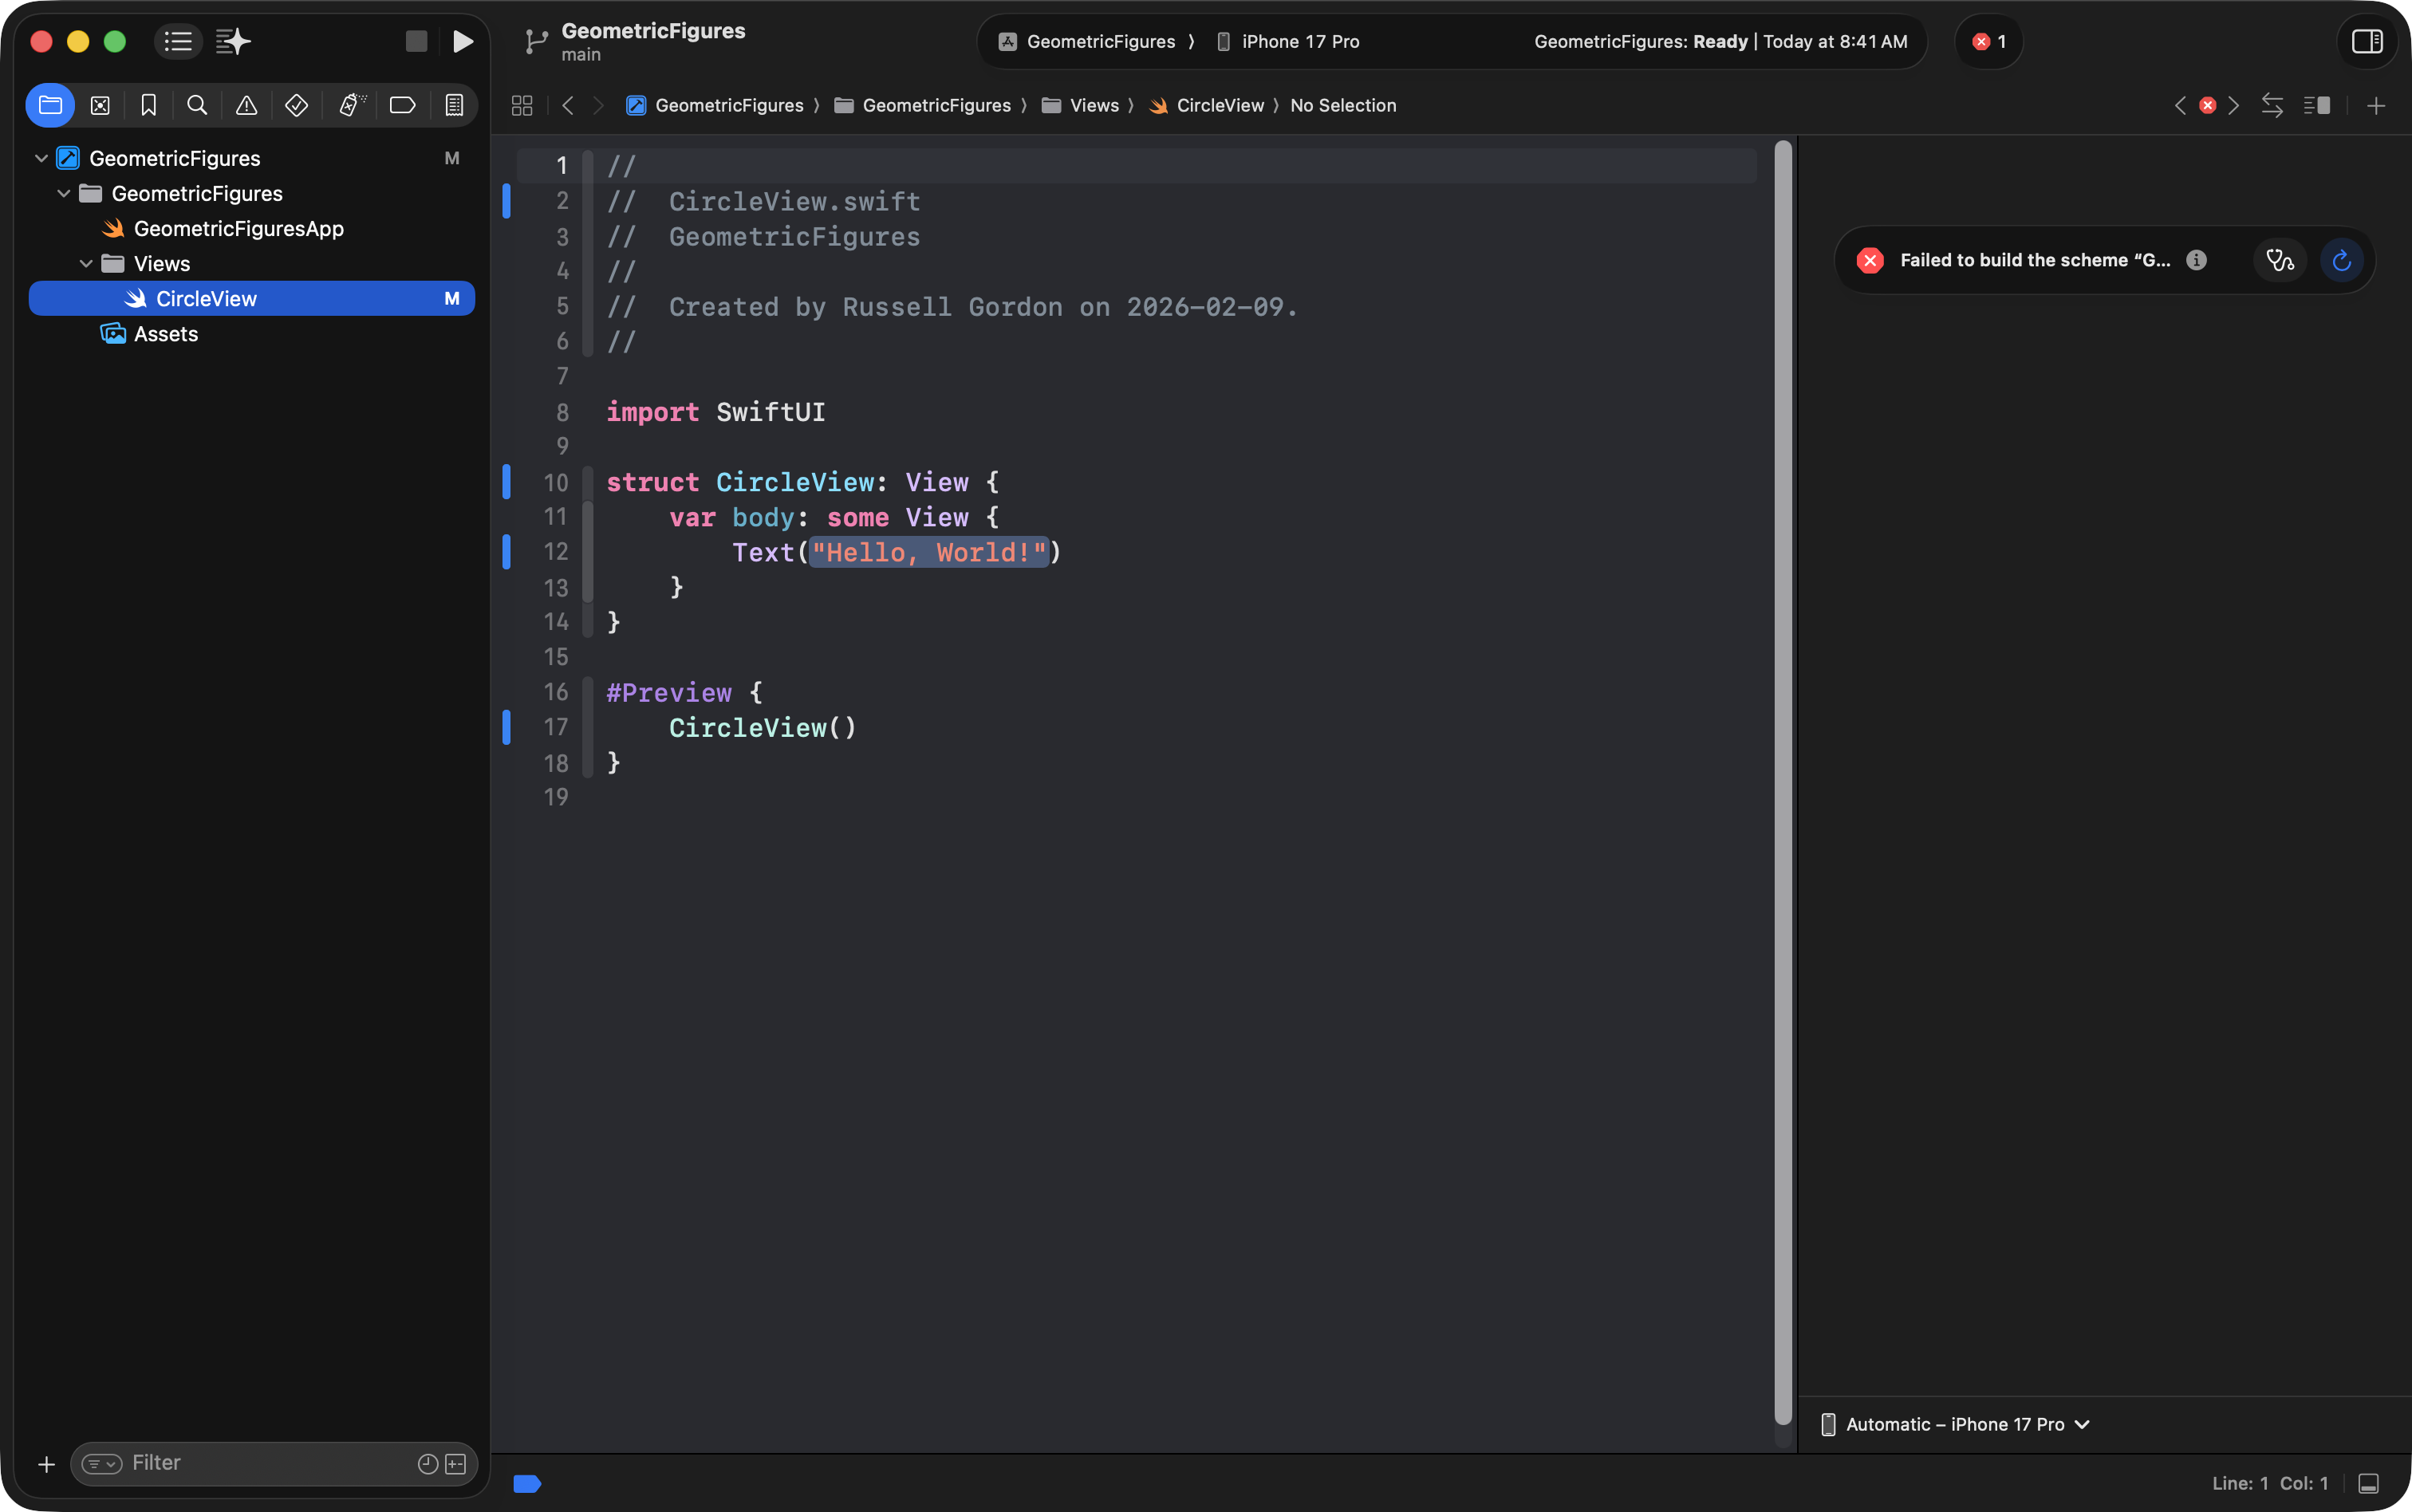Open the Source Control navigator tab
2412x1512 pixels.
(100, 105)
